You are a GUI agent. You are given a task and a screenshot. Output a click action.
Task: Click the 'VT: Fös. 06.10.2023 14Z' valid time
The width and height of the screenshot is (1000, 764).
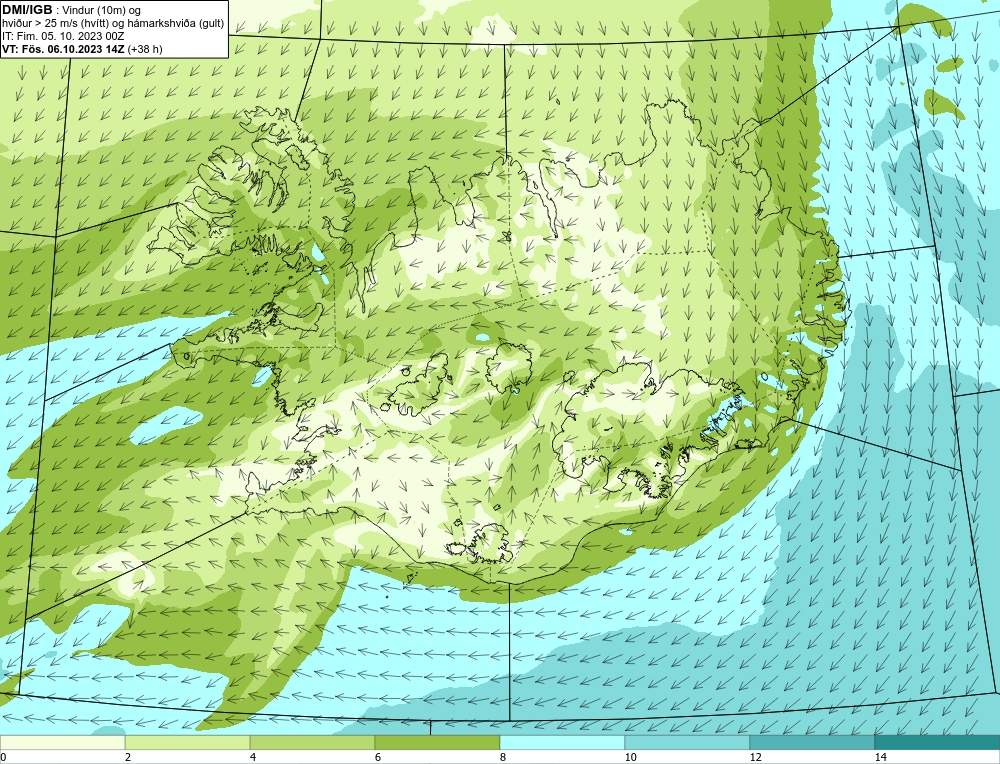tap(64, 49)
